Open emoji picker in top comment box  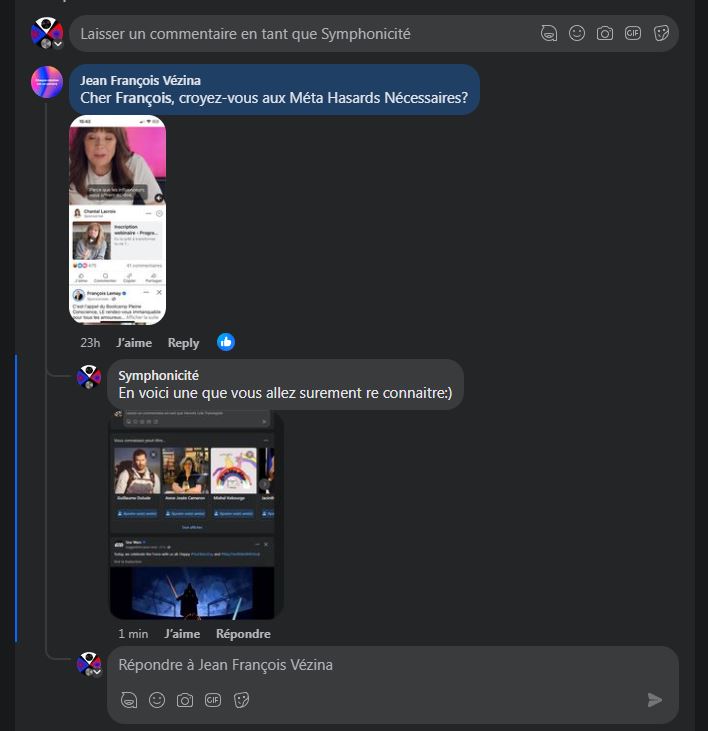577,33
